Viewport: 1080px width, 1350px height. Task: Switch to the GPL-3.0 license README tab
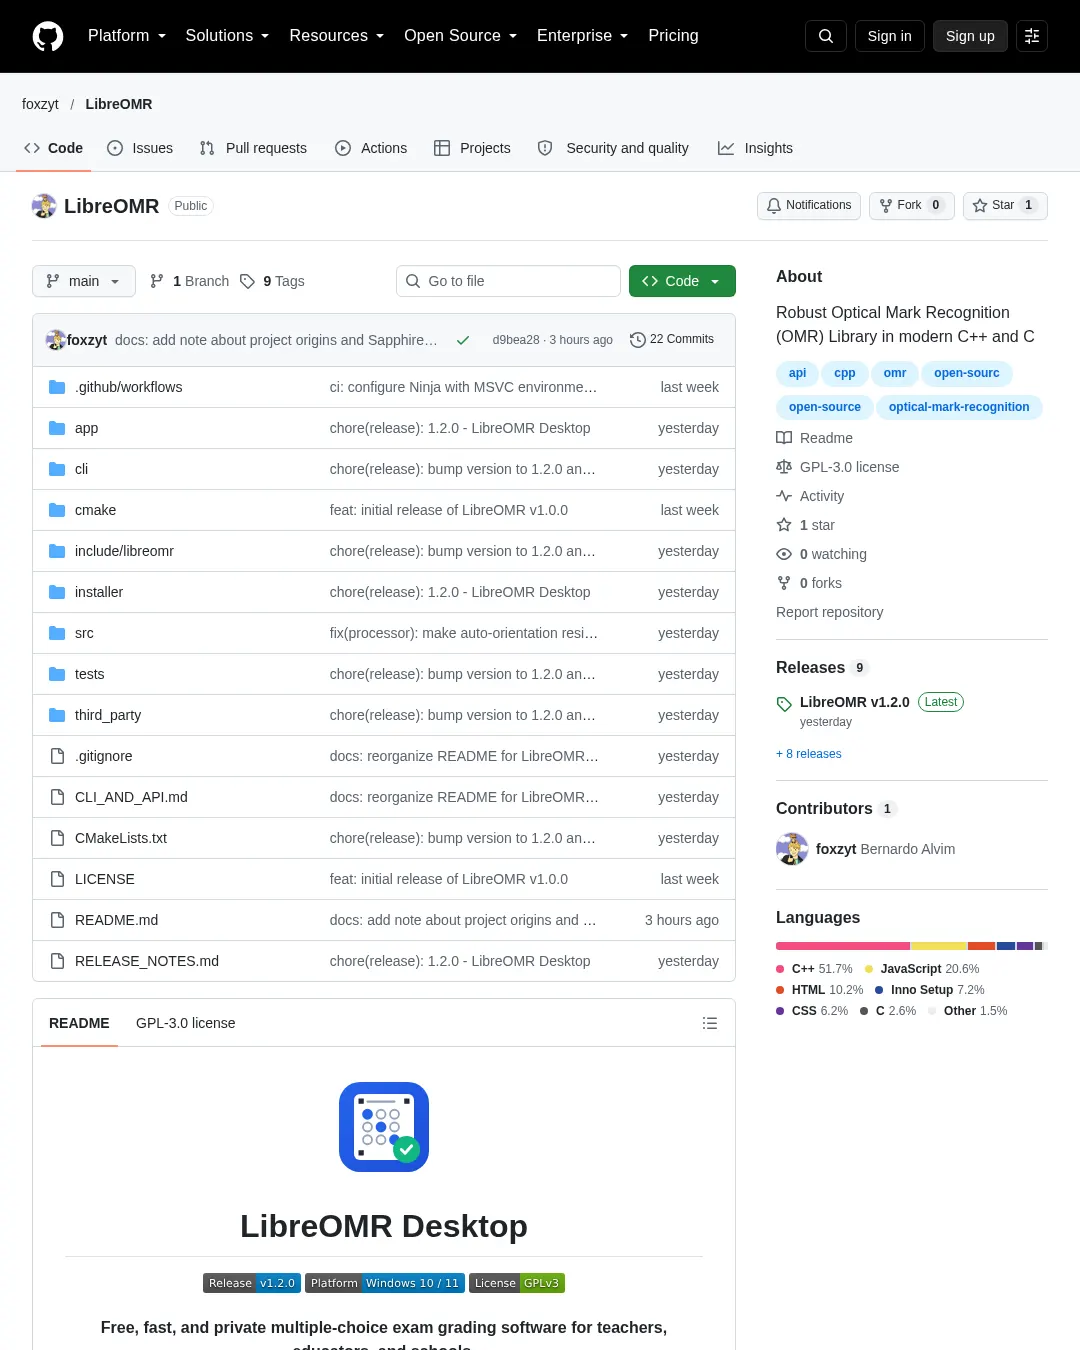(x=186, y=1023)
